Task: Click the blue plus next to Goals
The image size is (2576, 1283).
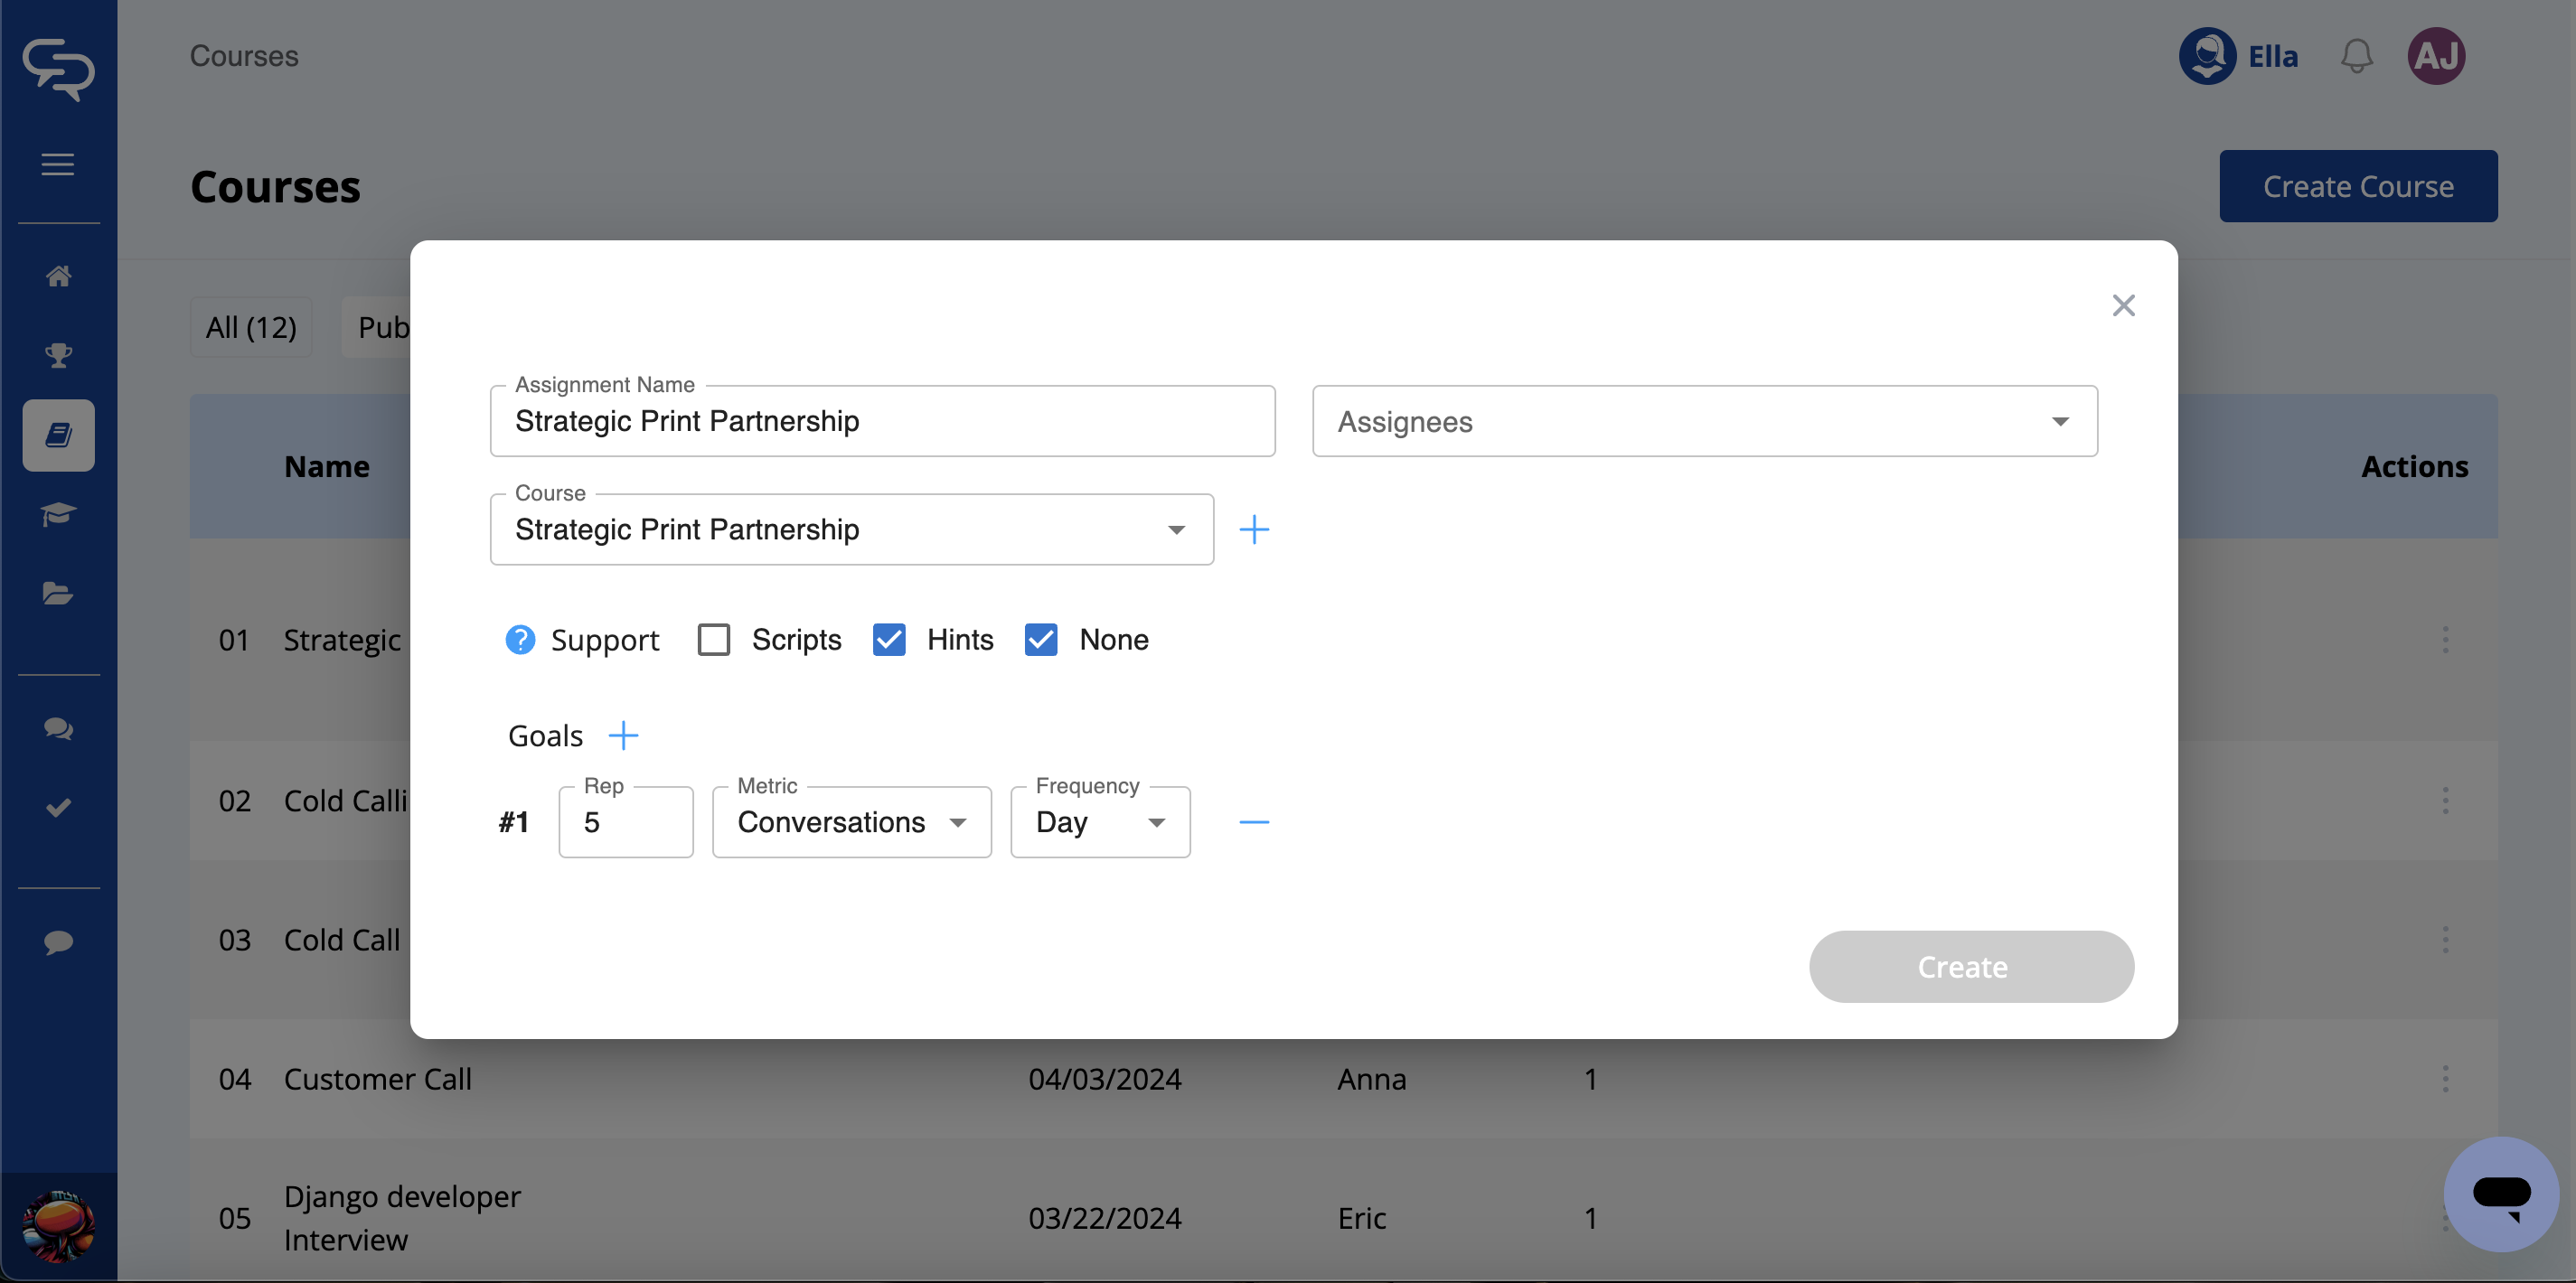Action: 623,736
